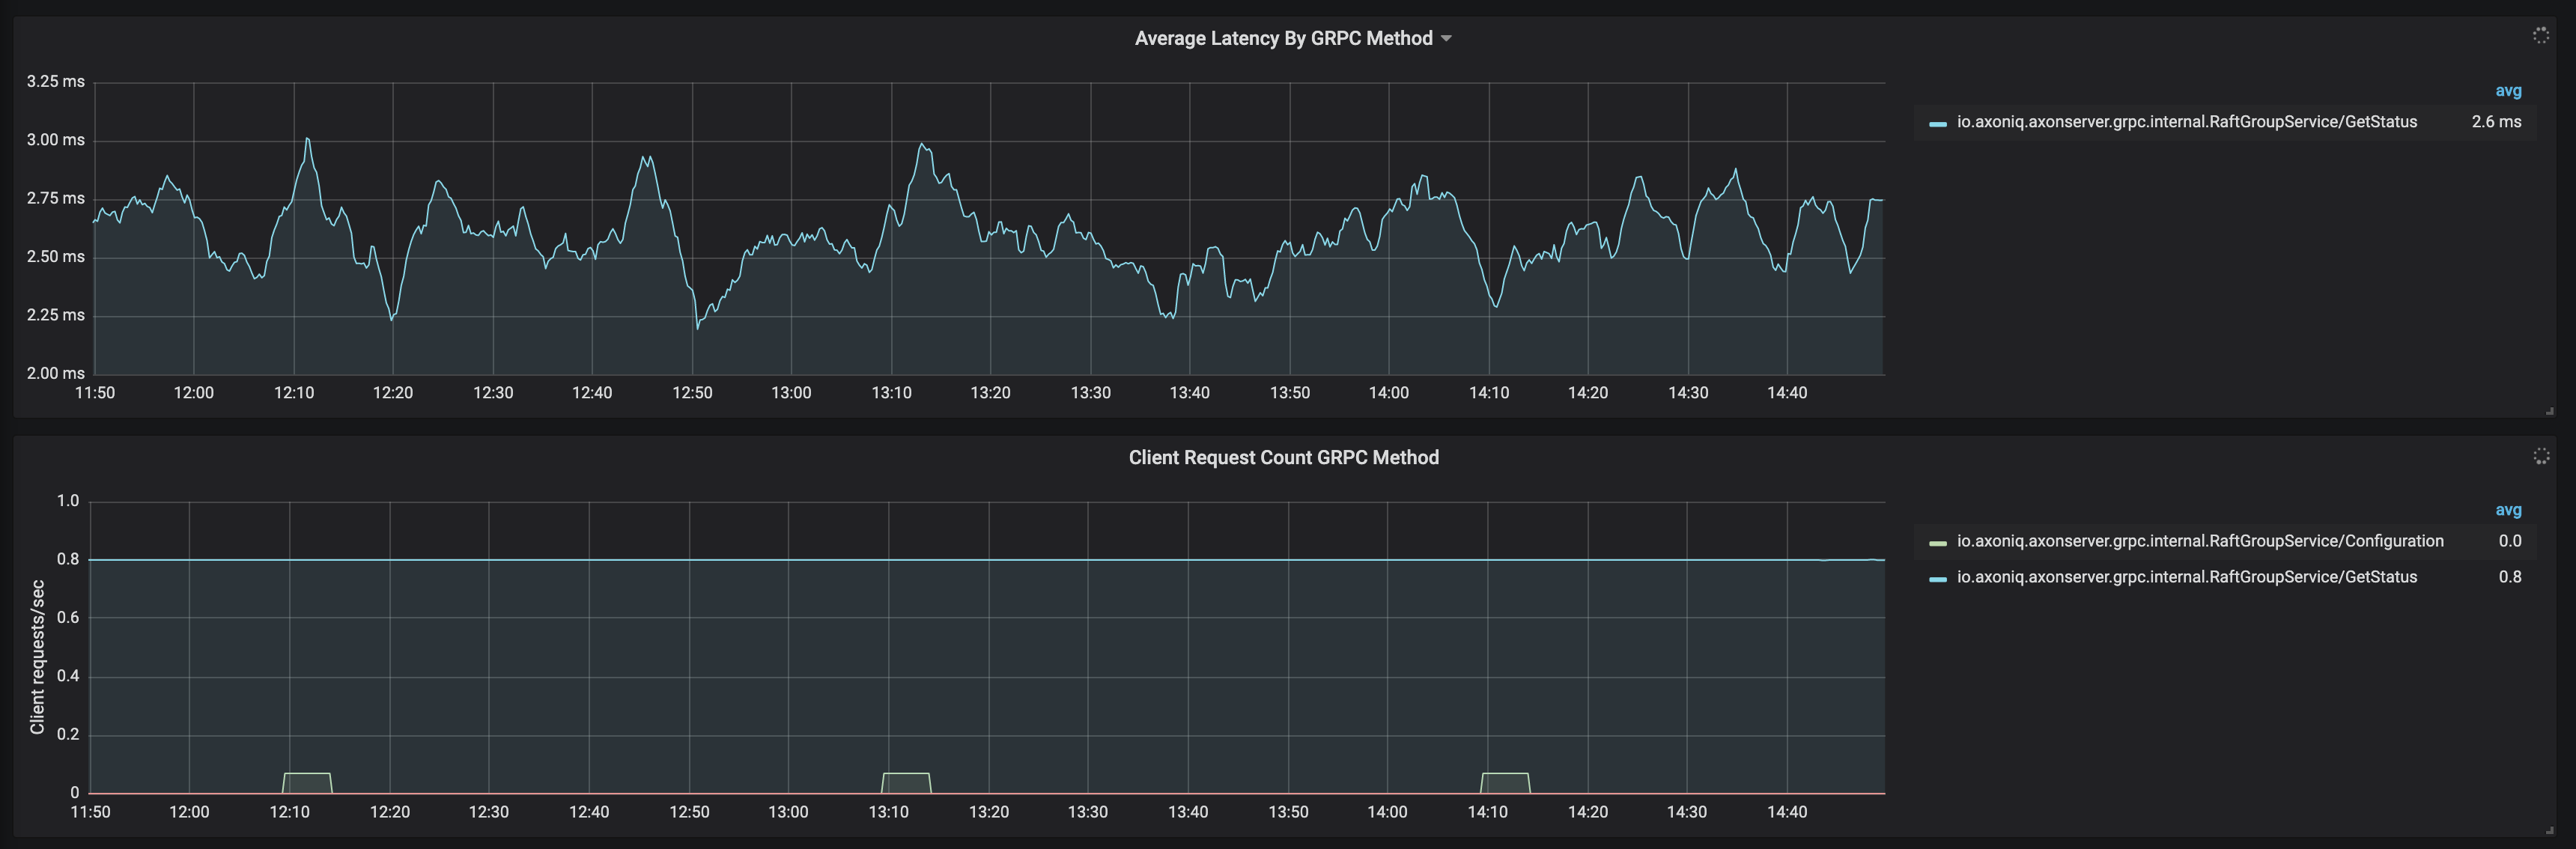Click the 0.8 GetStatus line in request count graph
The height and width of the screenshot is (849, 2576).
pos(1000,560)
